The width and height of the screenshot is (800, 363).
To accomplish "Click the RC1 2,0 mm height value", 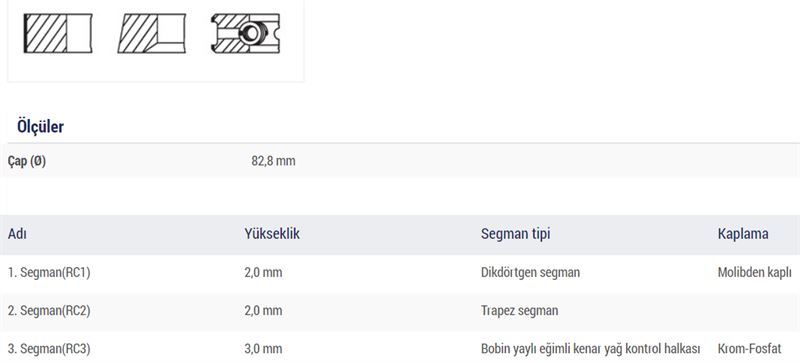I will pos(263,273).
